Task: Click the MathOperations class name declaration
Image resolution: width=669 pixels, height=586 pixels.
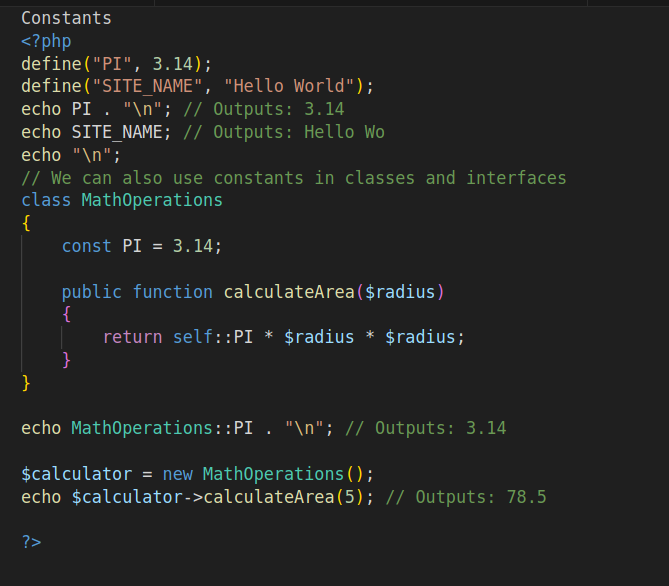Action: pos(152,201)
